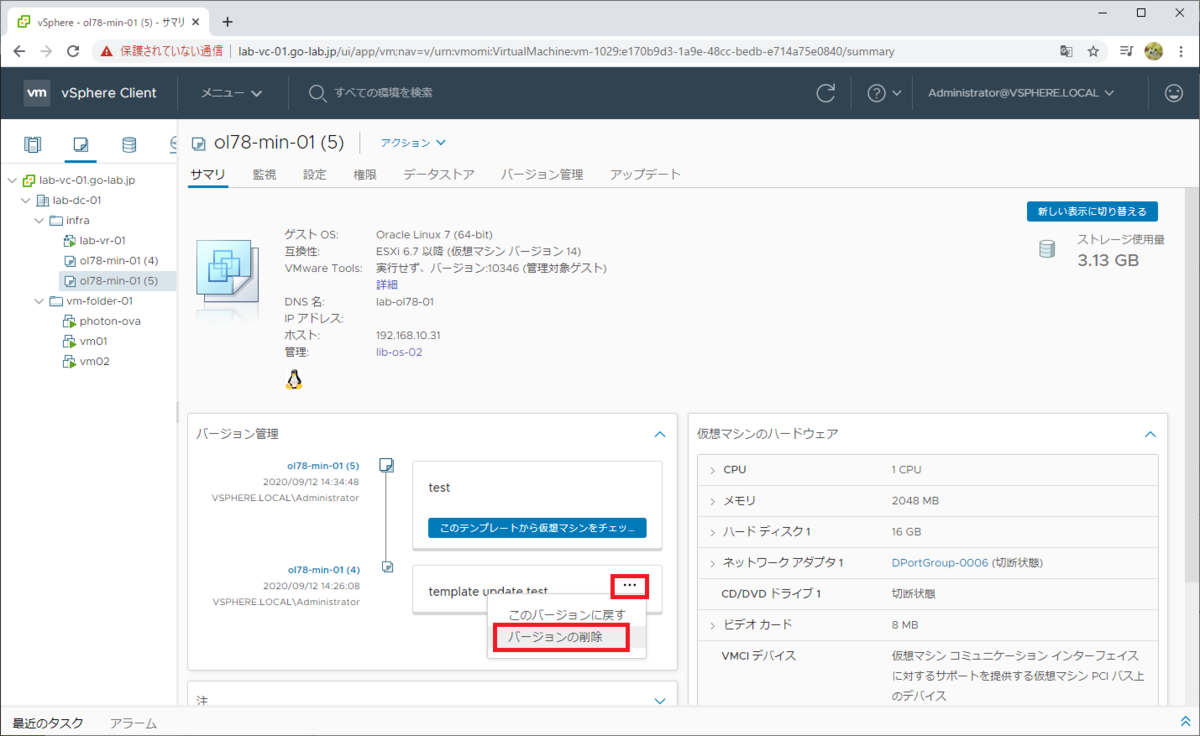1200x736 pixels.
Task: Click the VM template thumbnail image
Action: click(227, 272)
